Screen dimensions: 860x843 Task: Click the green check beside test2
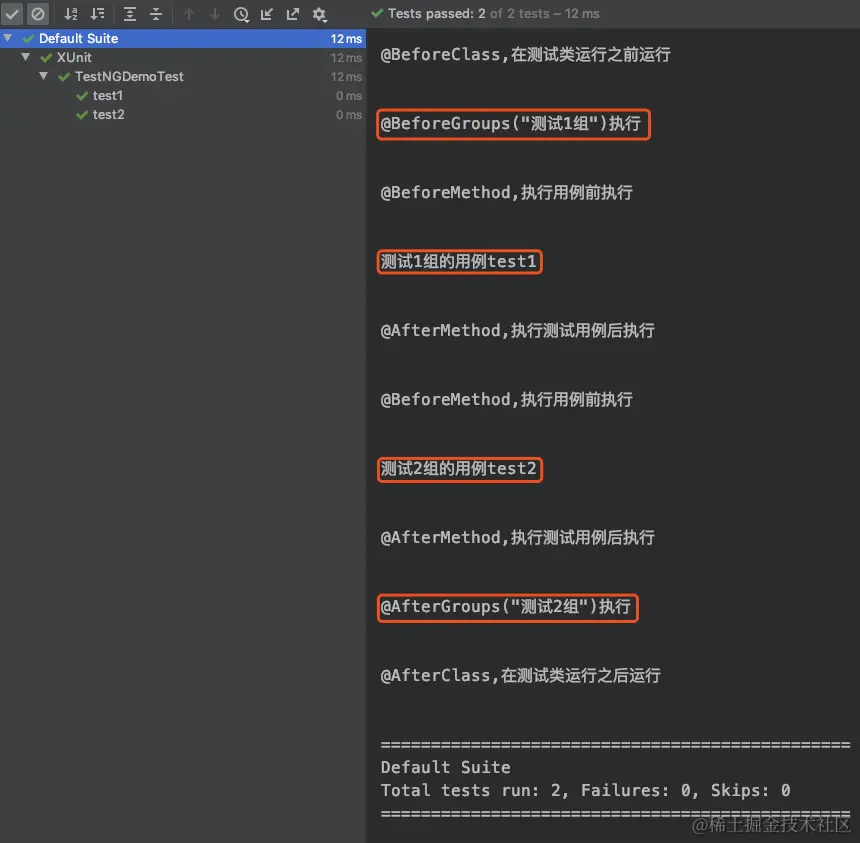(82, 115)
